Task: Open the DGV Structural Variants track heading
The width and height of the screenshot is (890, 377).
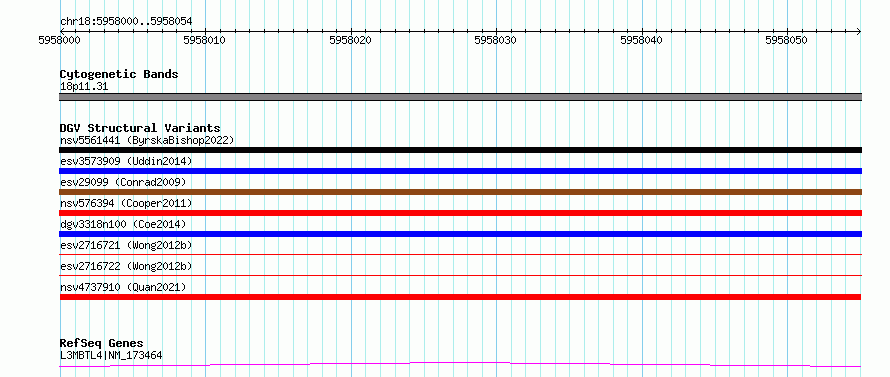Action: point(140,128)
